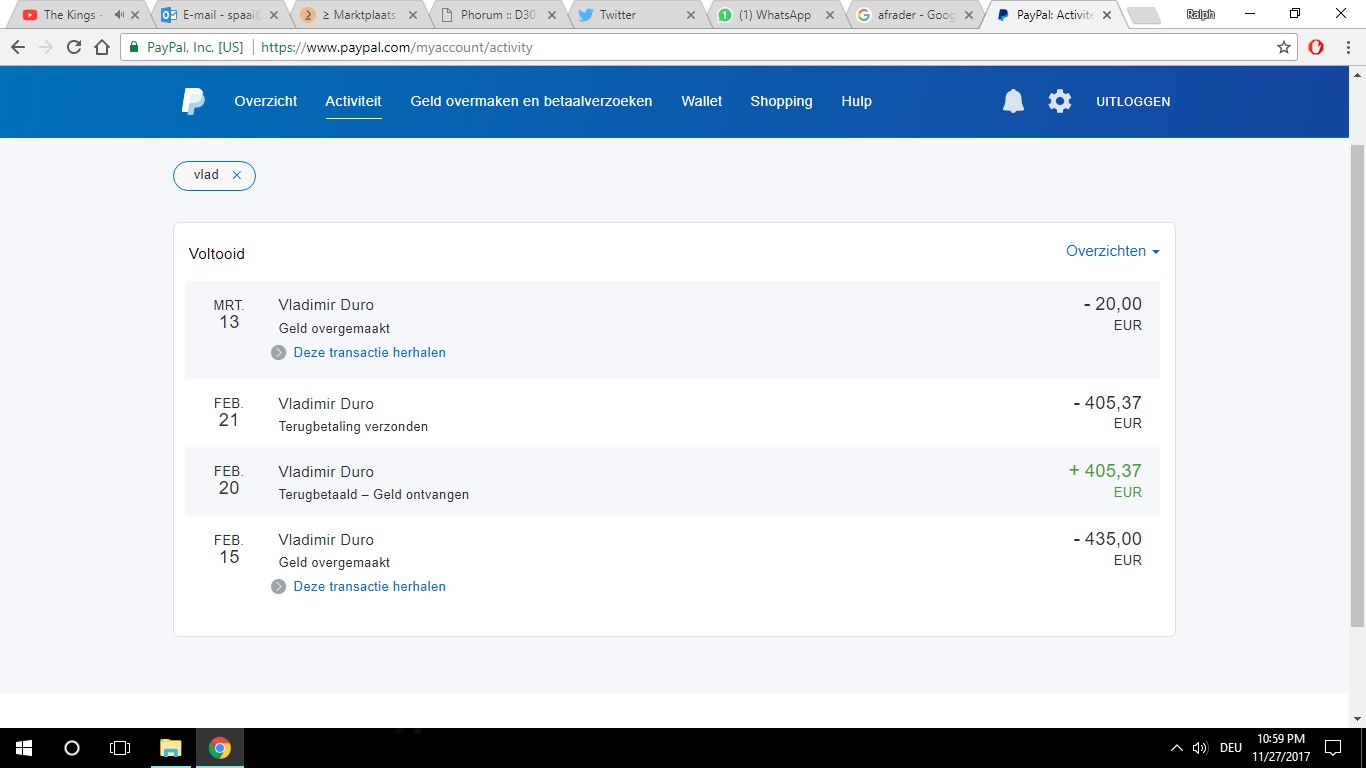Screen dimensions: 1366x768
Task: Show hidden tray icons
Action: tap(1176, 748)
